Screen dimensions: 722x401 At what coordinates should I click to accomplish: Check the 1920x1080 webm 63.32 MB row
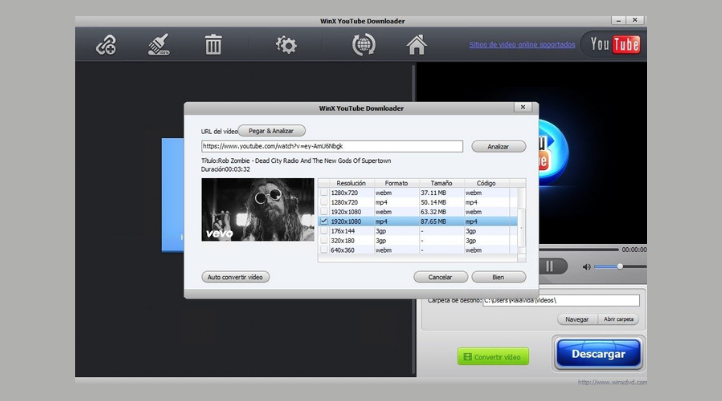(324, 212)
